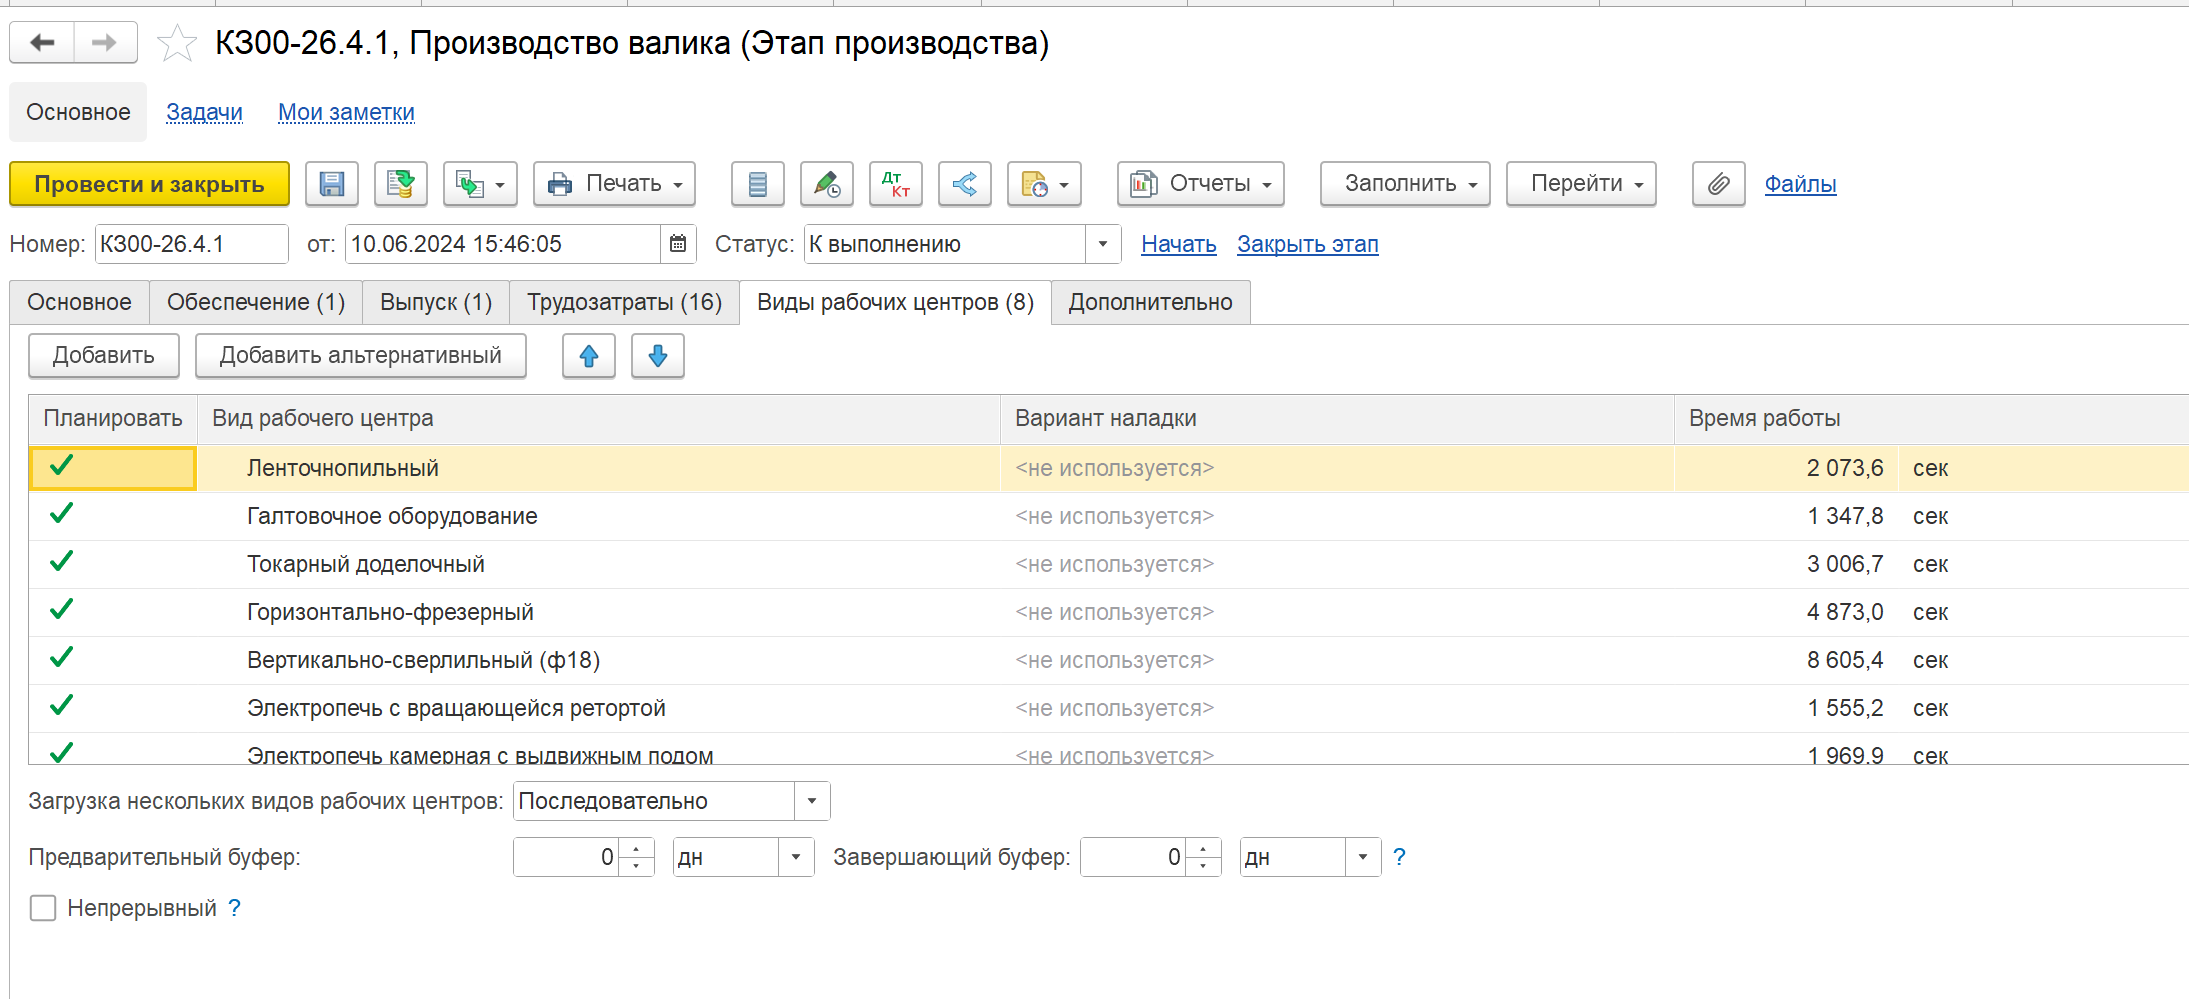Open the Перейти dropdown menu
This screenshot has width=2189, height=999.
click(1581, 184)
